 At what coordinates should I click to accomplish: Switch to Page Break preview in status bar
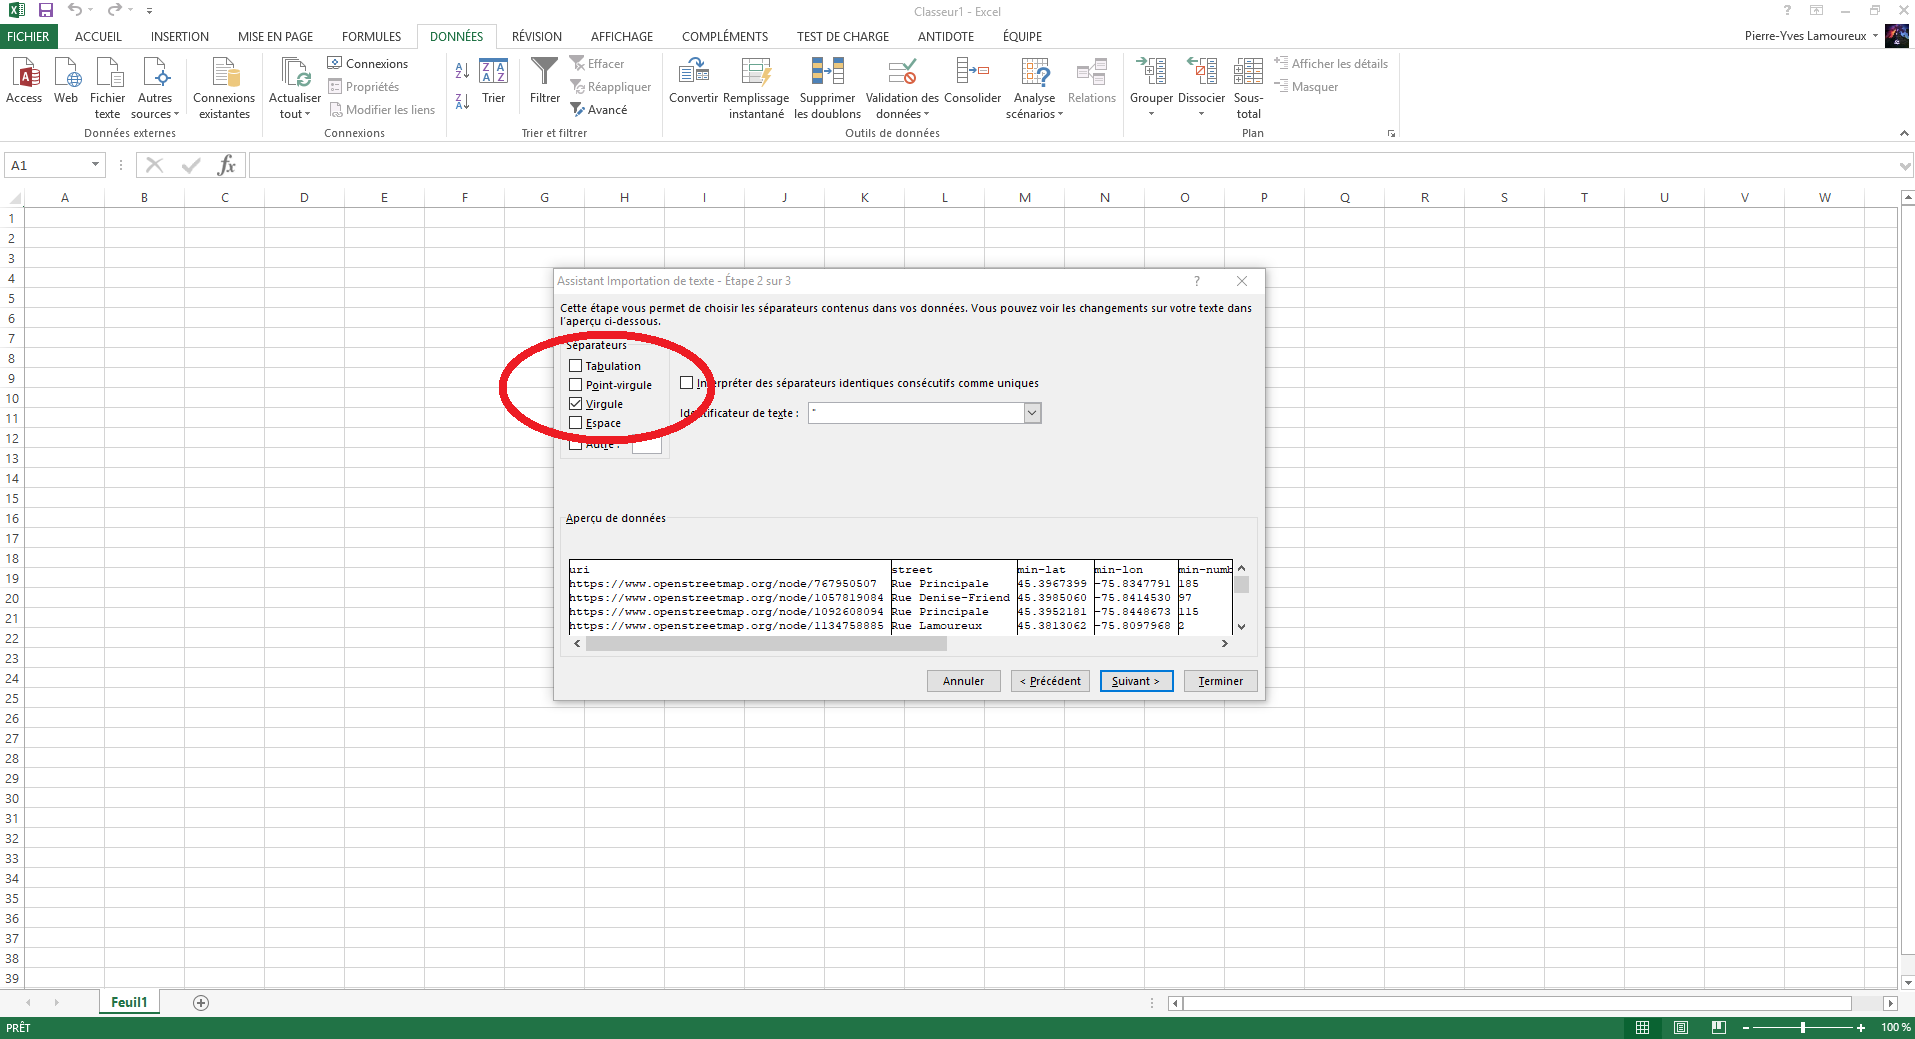[1719, 1028]
